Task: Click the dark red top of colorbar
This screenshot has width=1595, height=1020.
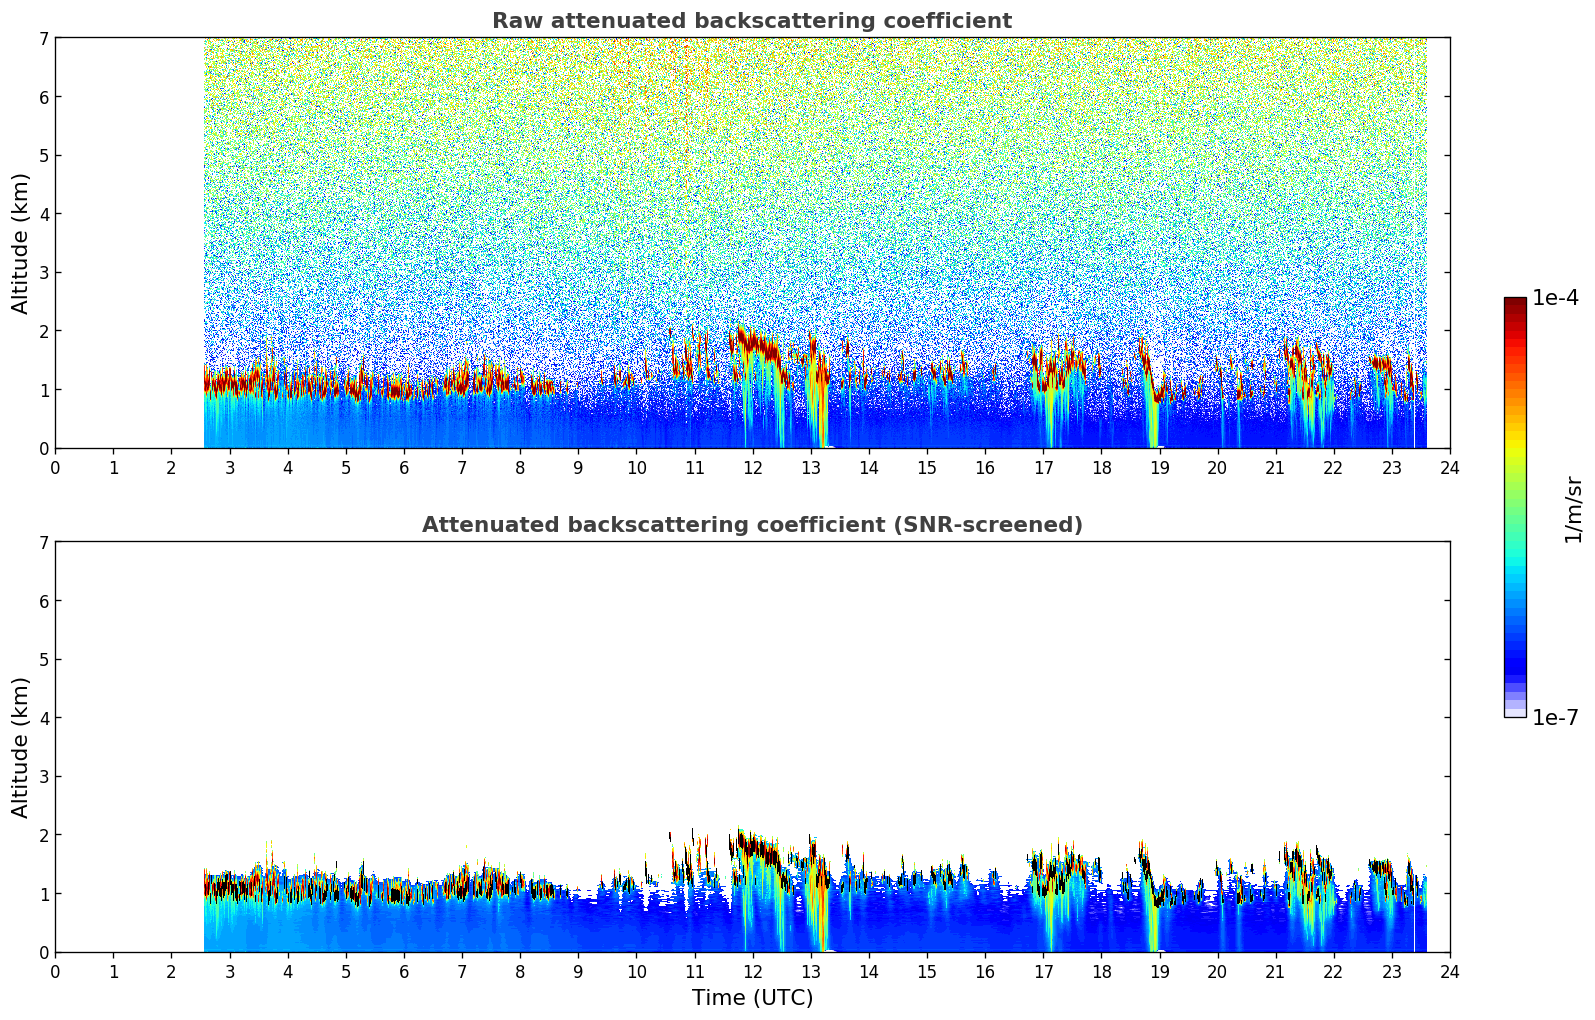Action: click(1514, 305)
